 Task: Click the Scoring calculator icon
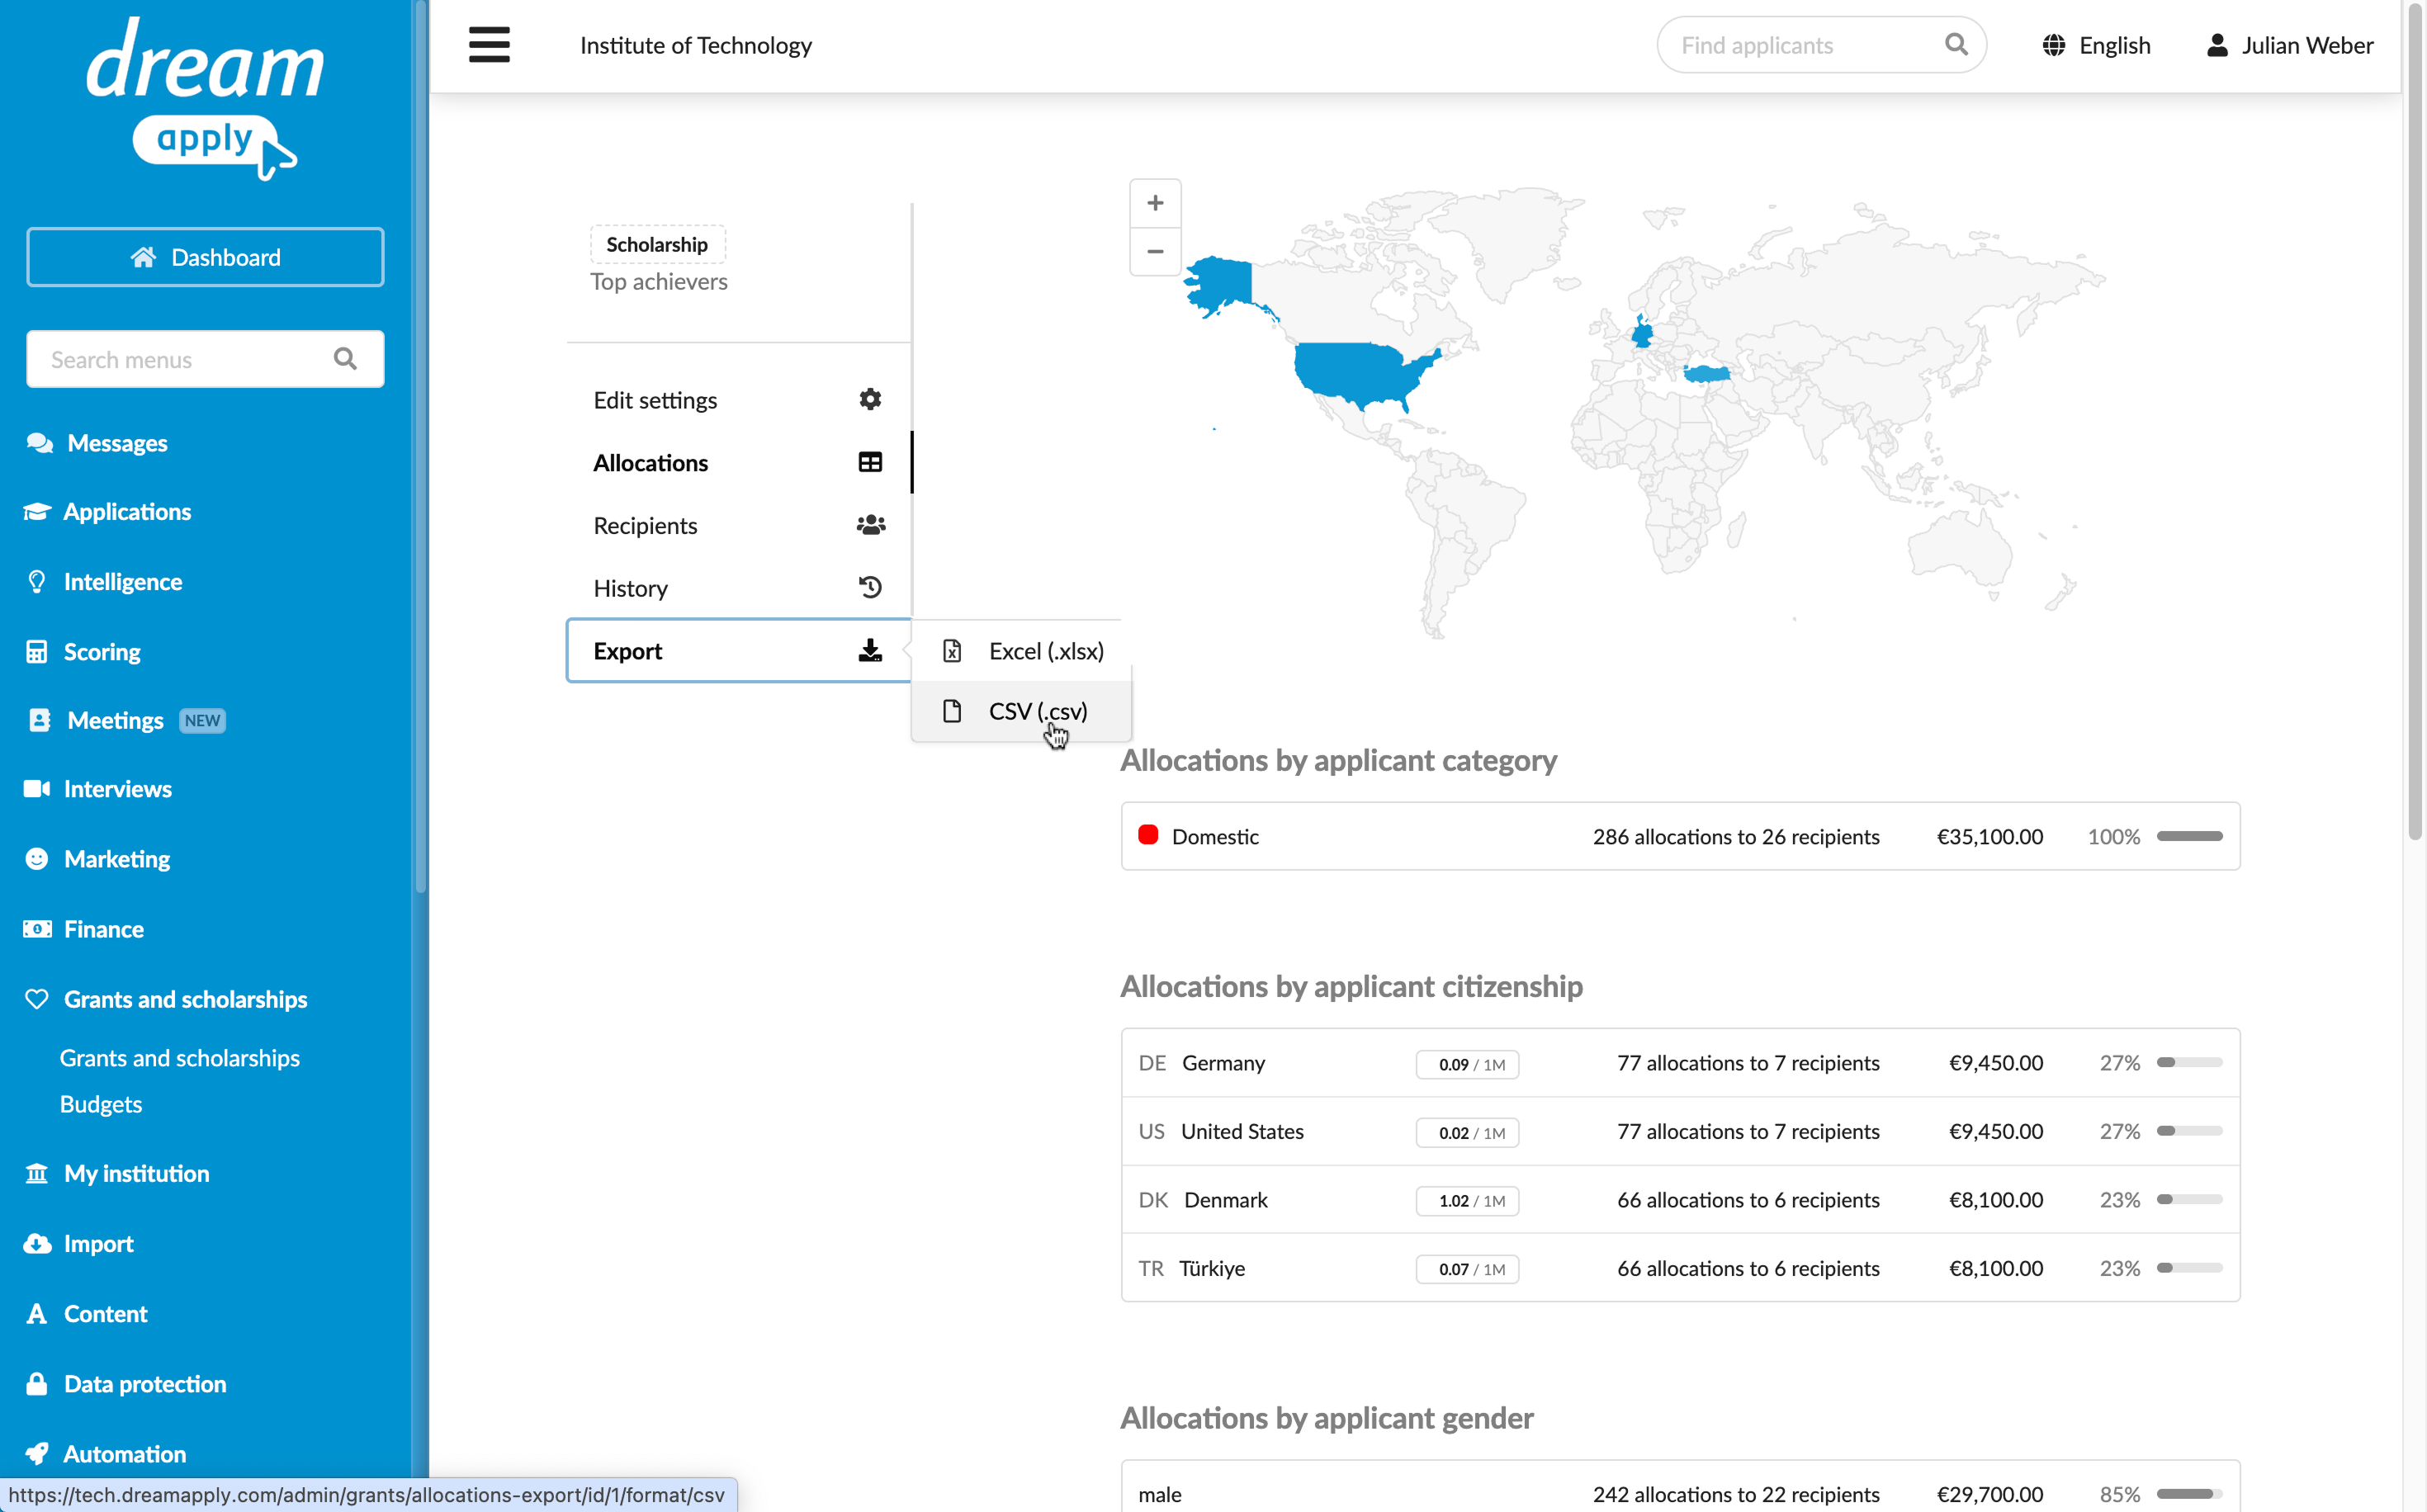(37, 652)
